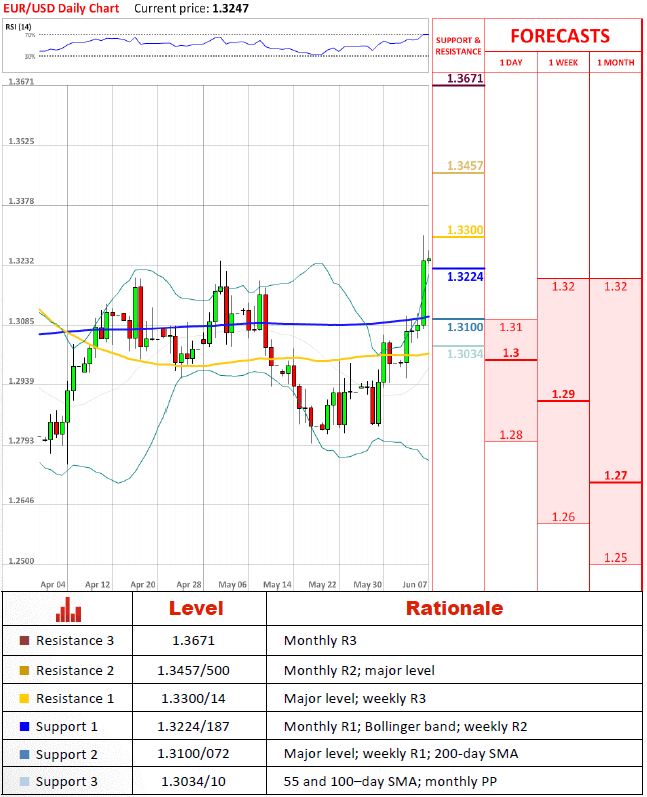This screenshot has width=647, height=797.
Task: Click the 1 month forecast low 1.25
Action: click(615, 558)
